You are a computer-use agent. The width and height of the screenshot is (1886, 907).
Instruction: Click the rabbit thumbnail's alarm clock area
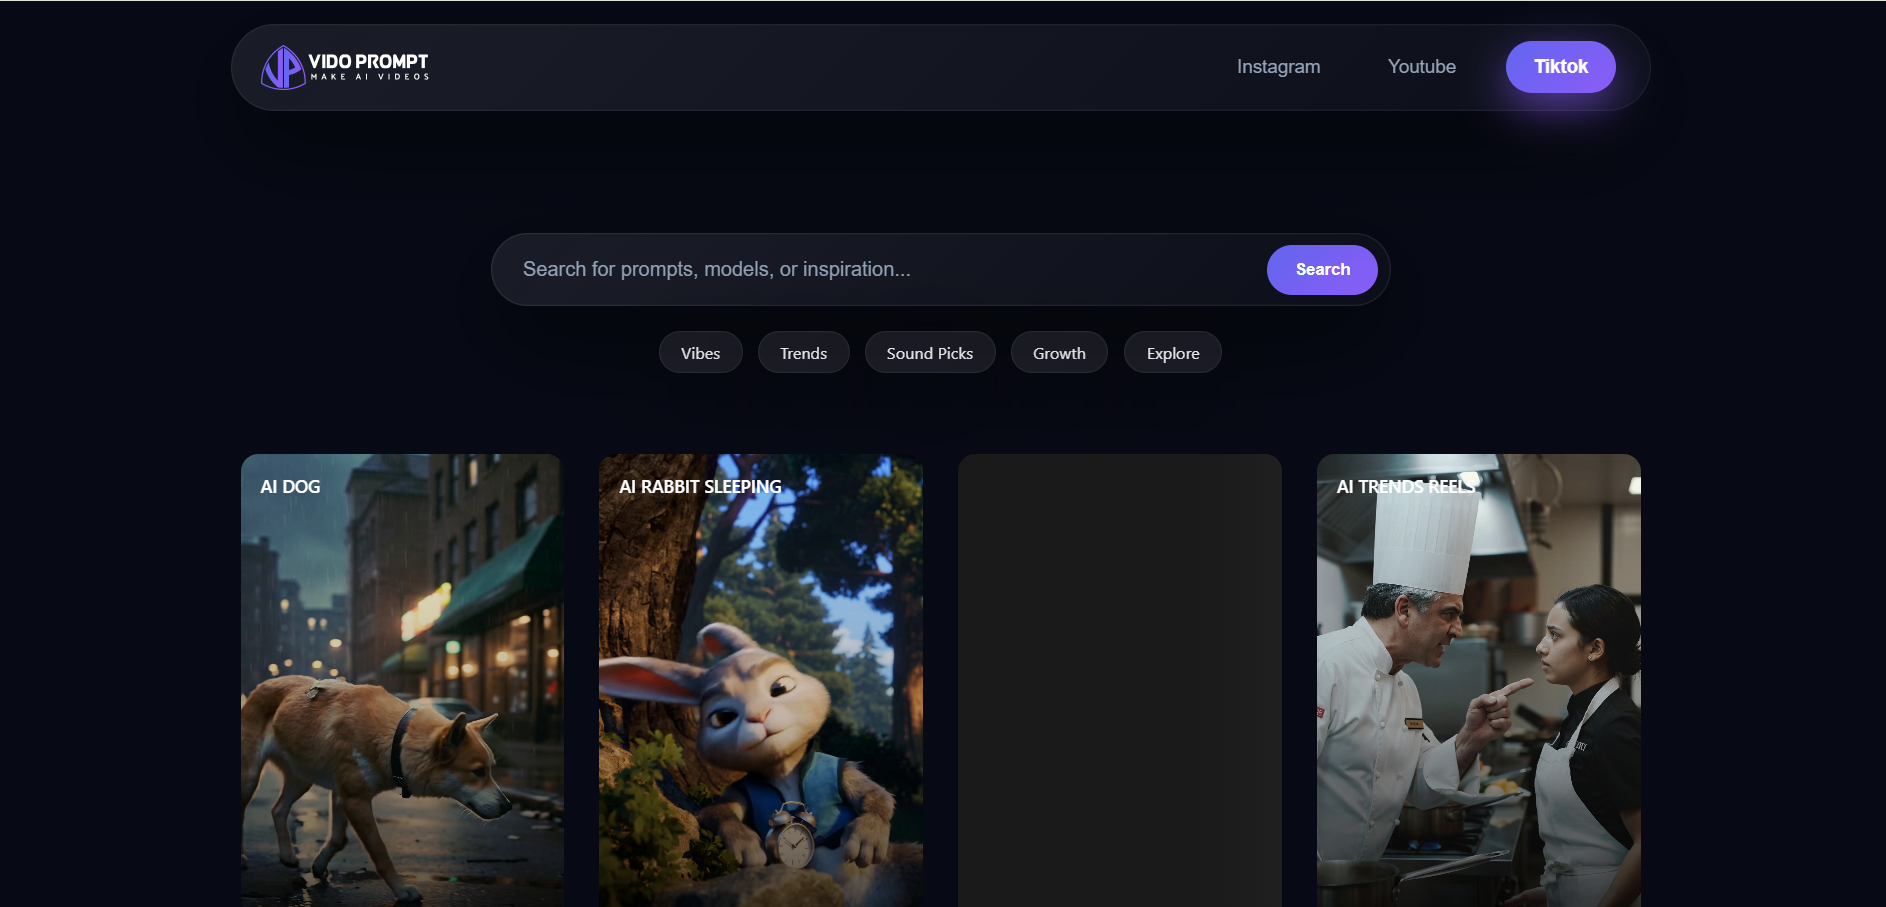(795, 832)
